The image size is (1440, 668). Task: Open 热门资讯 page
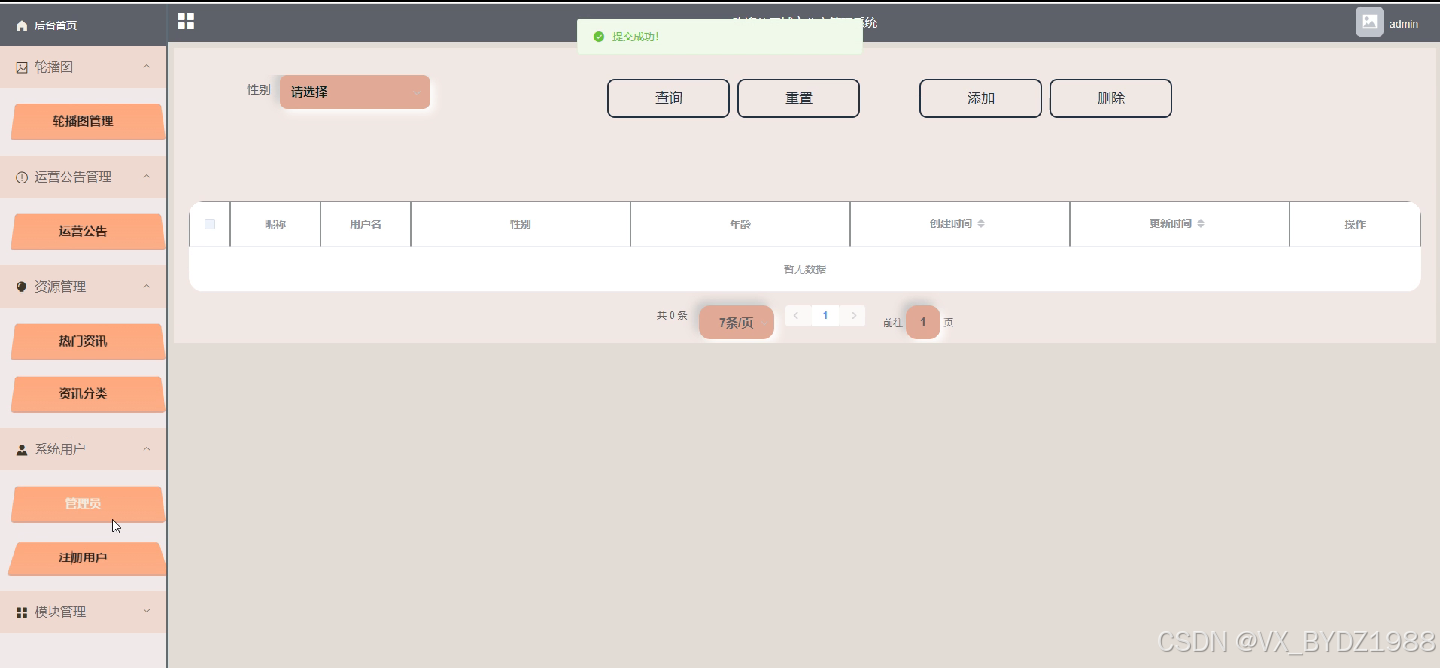88,341
